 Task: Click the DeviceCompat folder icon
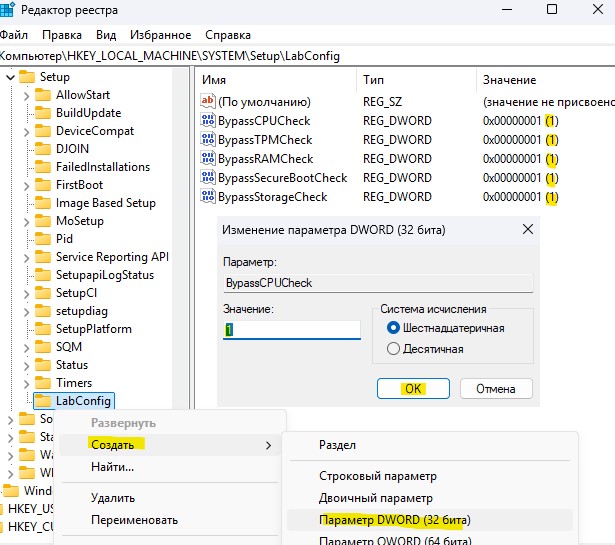point(43,131)
